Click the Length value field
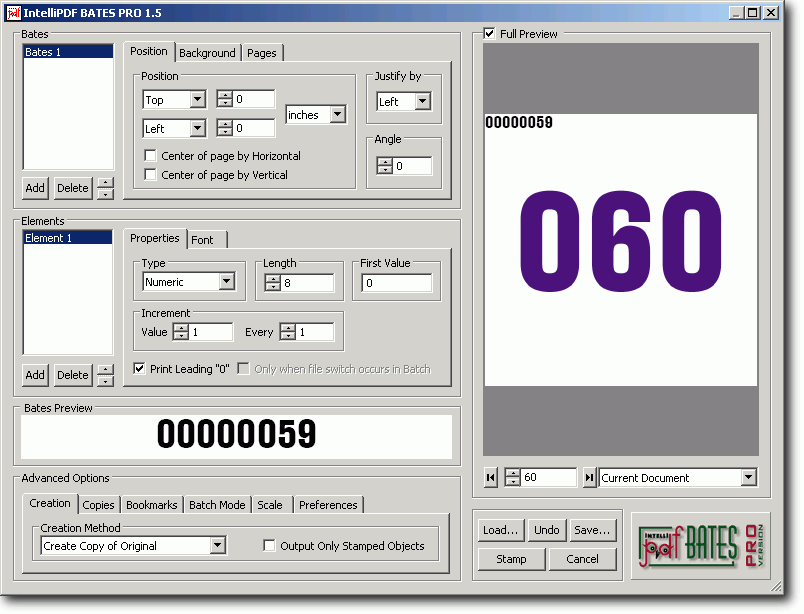Image resolution: width=804 pixels, height=614 pixels. tap(307, 283)
